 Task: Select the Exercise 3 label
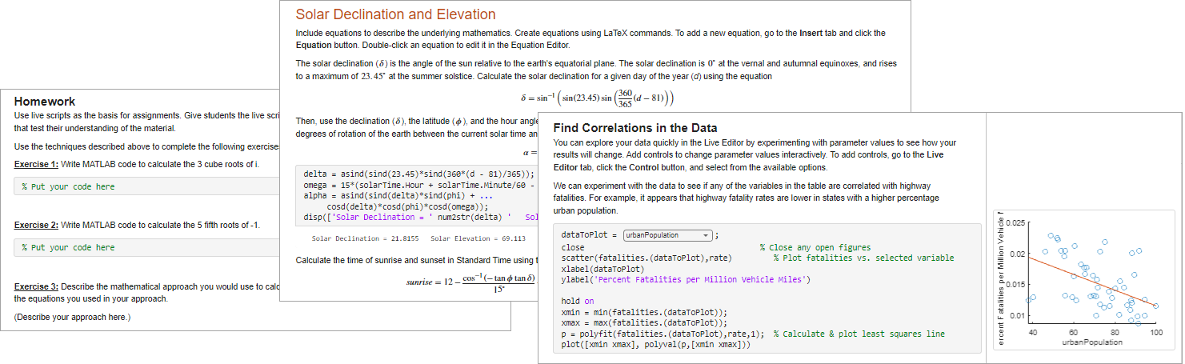(x=36, y=287)
